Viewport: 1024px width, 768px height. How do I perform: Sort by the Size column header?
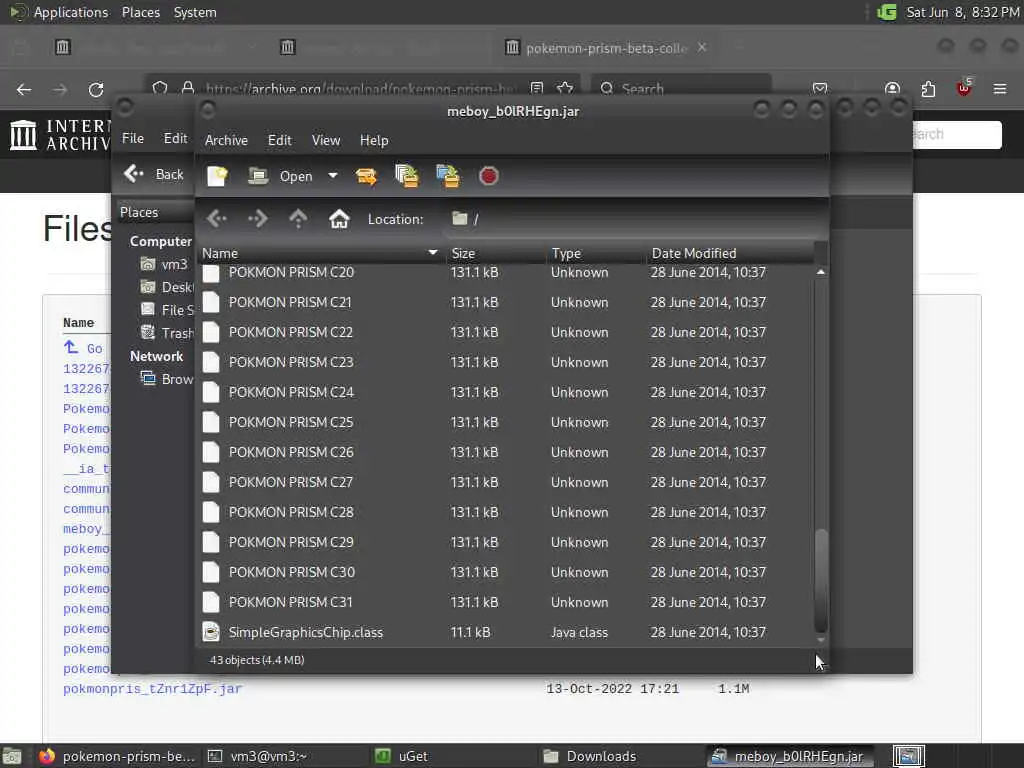click(x=496, y=253)
